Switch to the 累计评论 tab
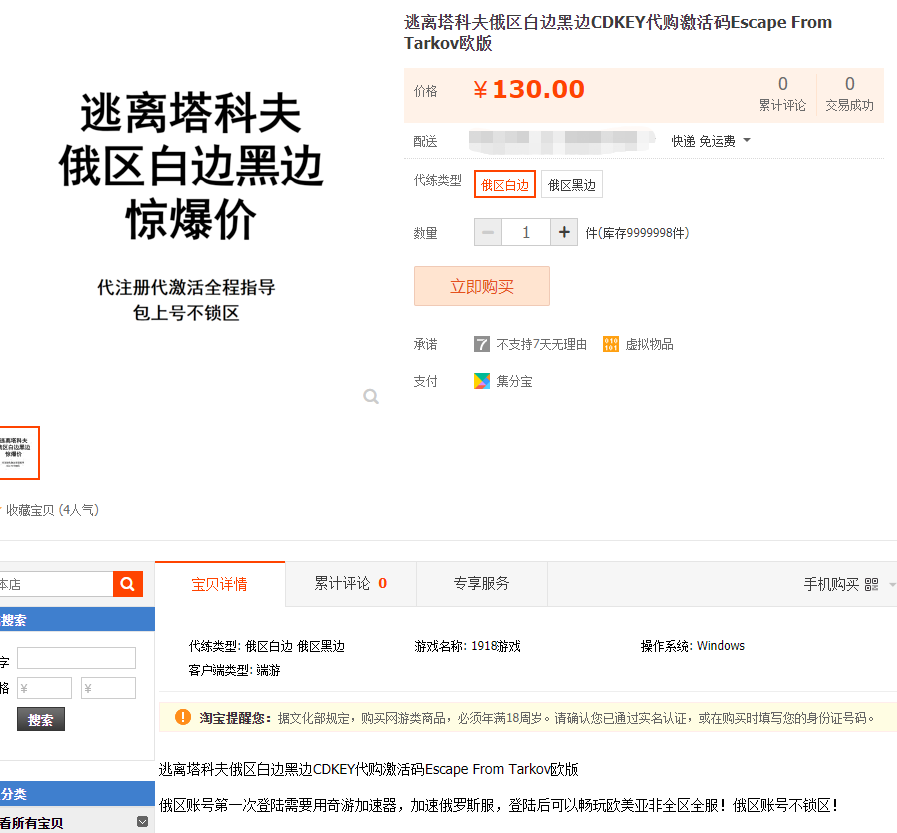The height and width of the screenshot is (833, 897). 351,584
